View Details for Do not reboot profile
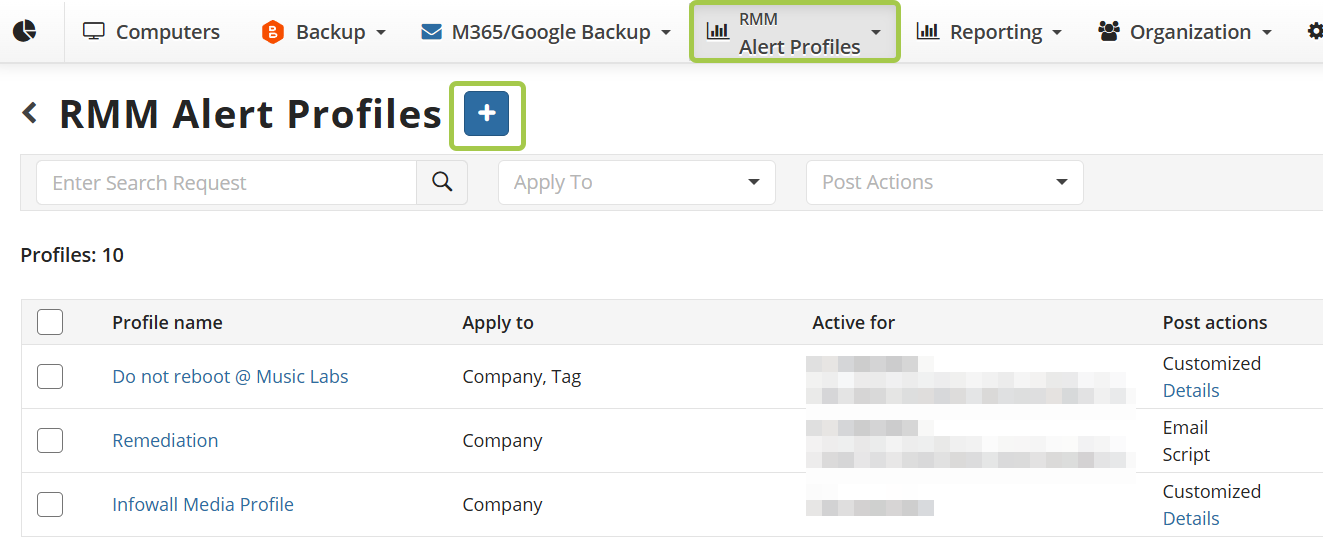 pyautogui.click(x=1191, y=390)
